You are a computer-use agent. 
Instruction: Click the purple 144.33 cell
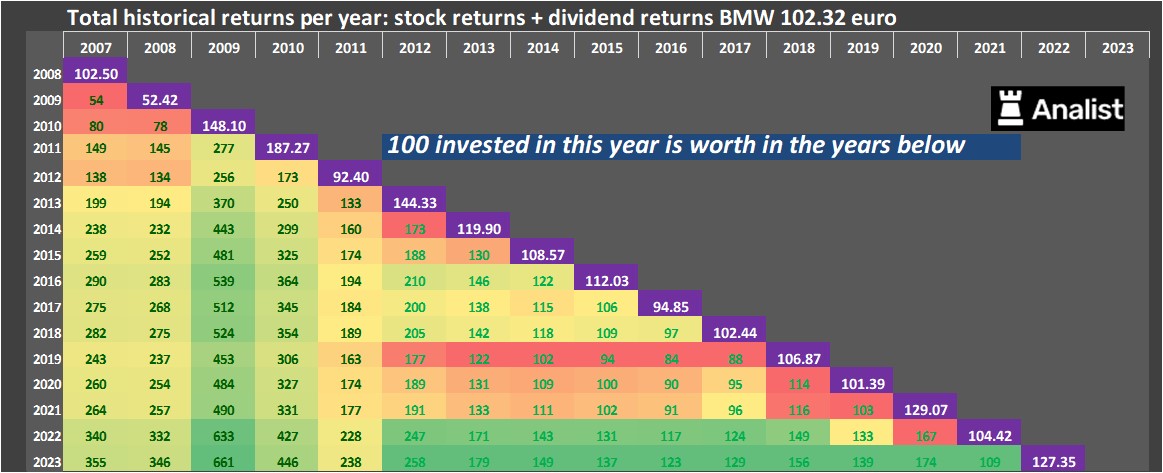[414, 203]
